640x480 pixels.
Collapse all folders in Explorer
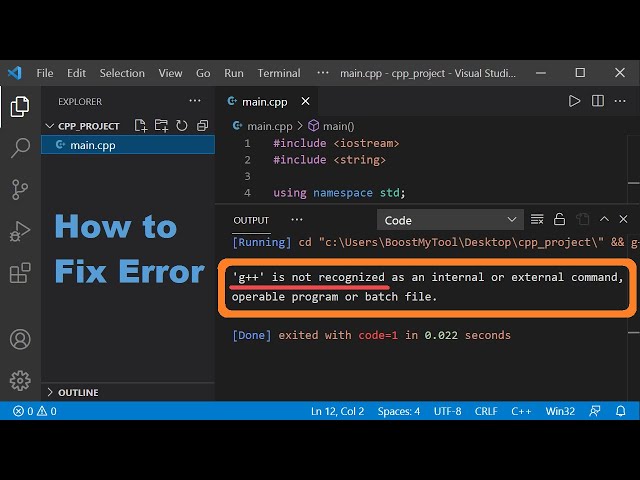(x=202, y=126)
